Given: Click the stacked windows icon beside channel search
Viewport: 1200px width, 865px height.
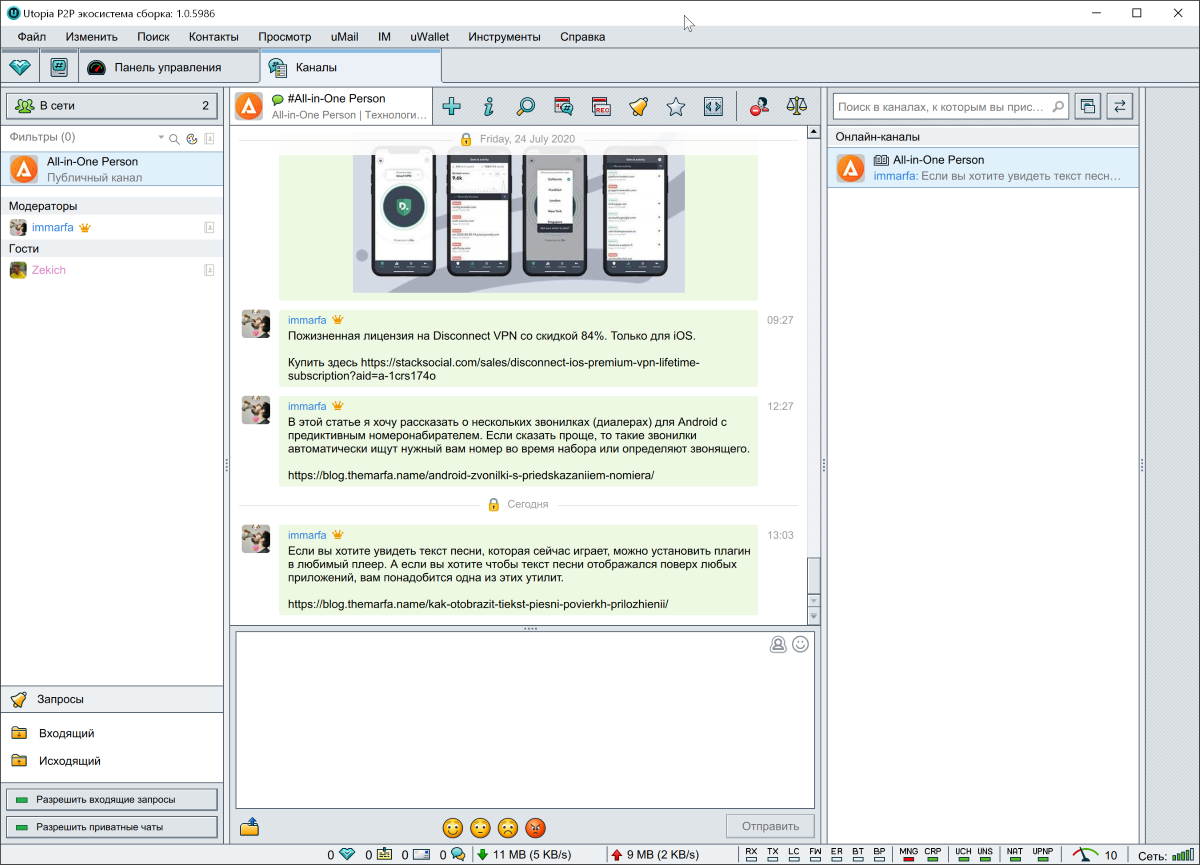Looking at the screenshot, I should tap(1088, 105).
